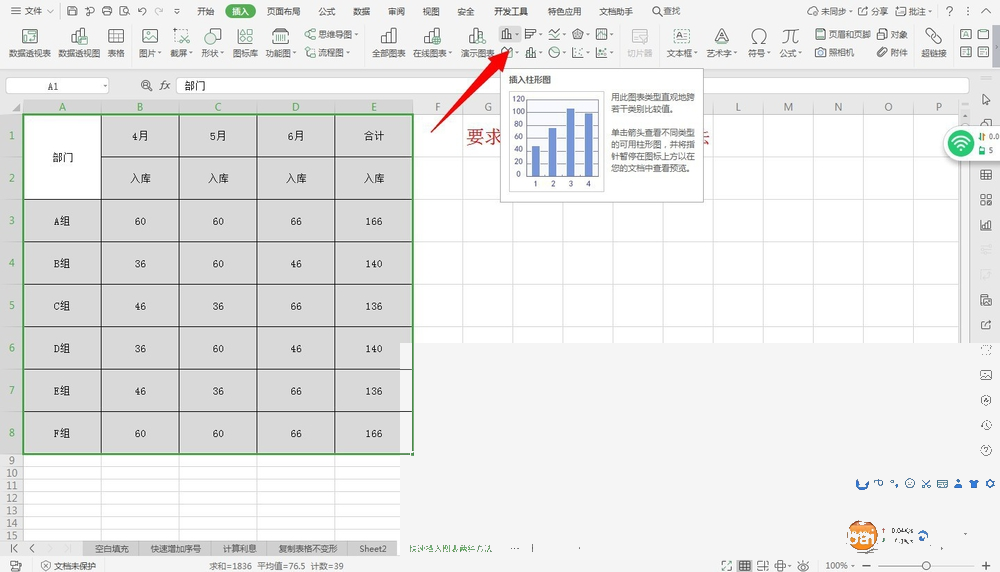Insert an attachment (附件)
Screen dimensions: 1000x572
pyautogui.click(x=892, y=52)
